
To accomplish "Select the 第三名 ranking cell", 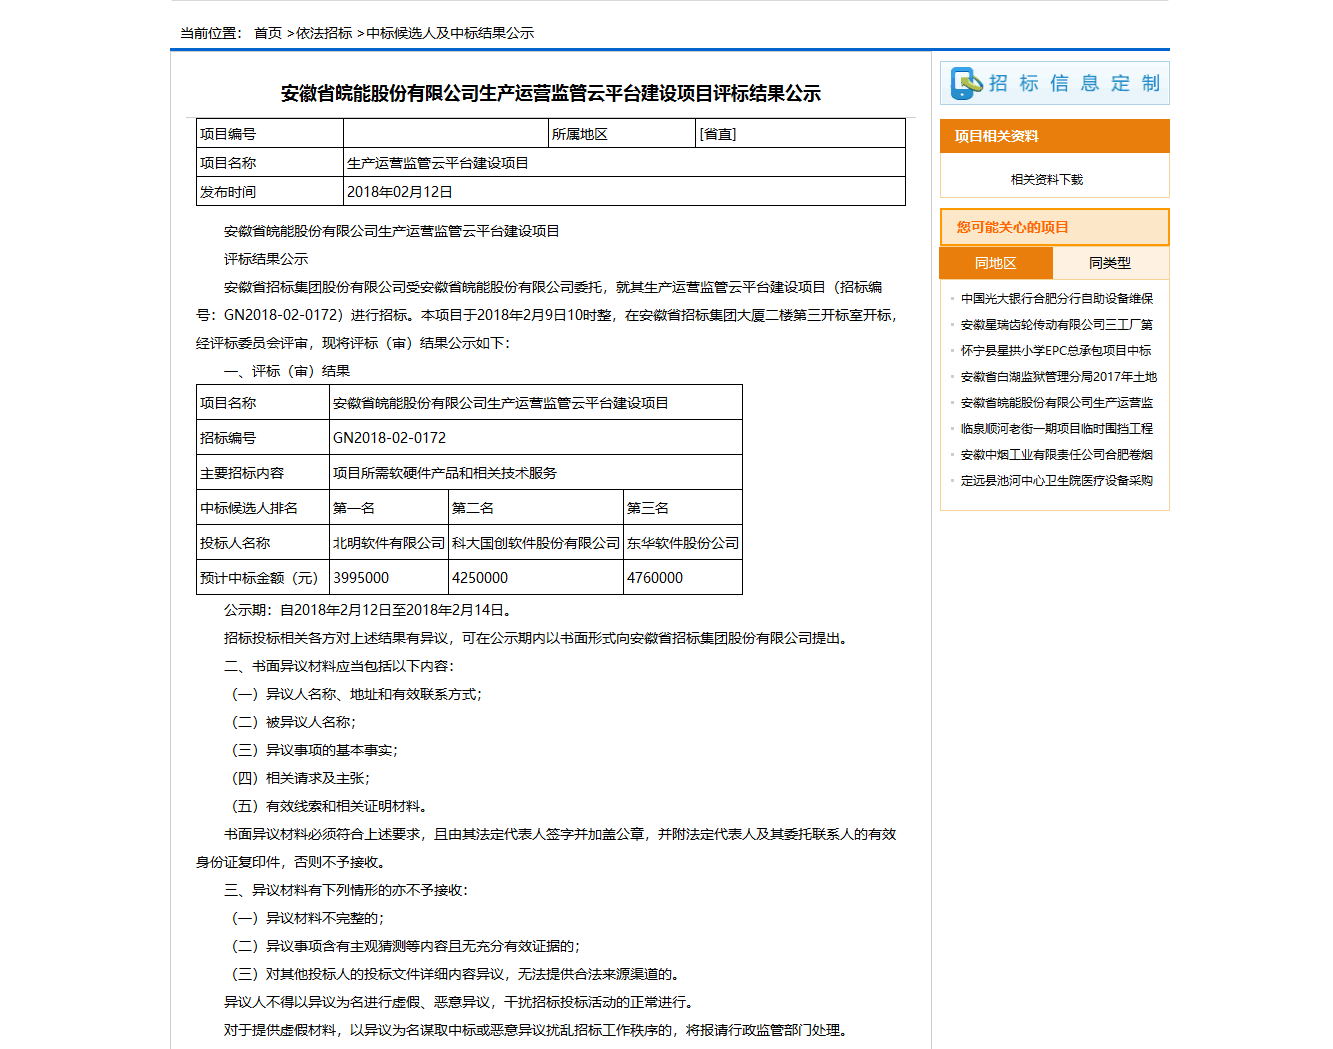I will point(683,508).
